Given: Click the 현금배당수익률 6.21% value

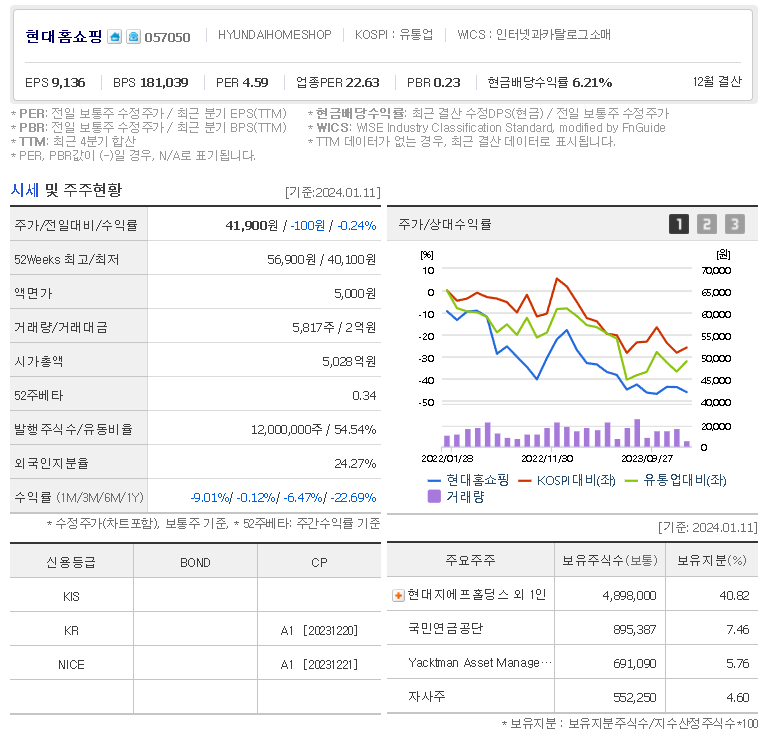Looking at the screenshot, I should [591, 82].
